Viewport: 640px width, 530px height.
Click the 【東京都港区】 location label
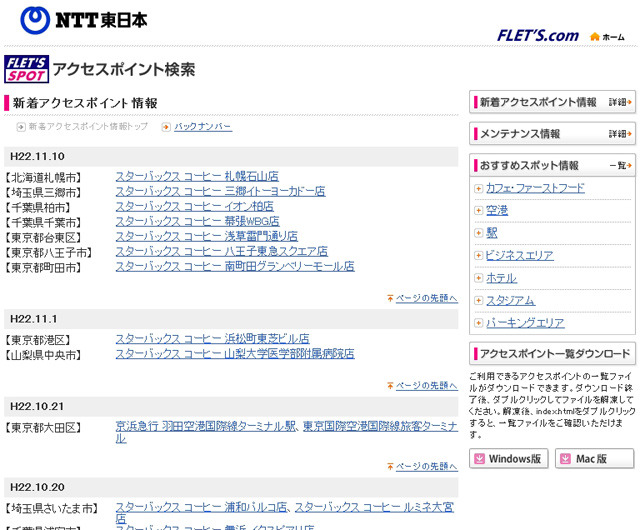pos(38,340)
